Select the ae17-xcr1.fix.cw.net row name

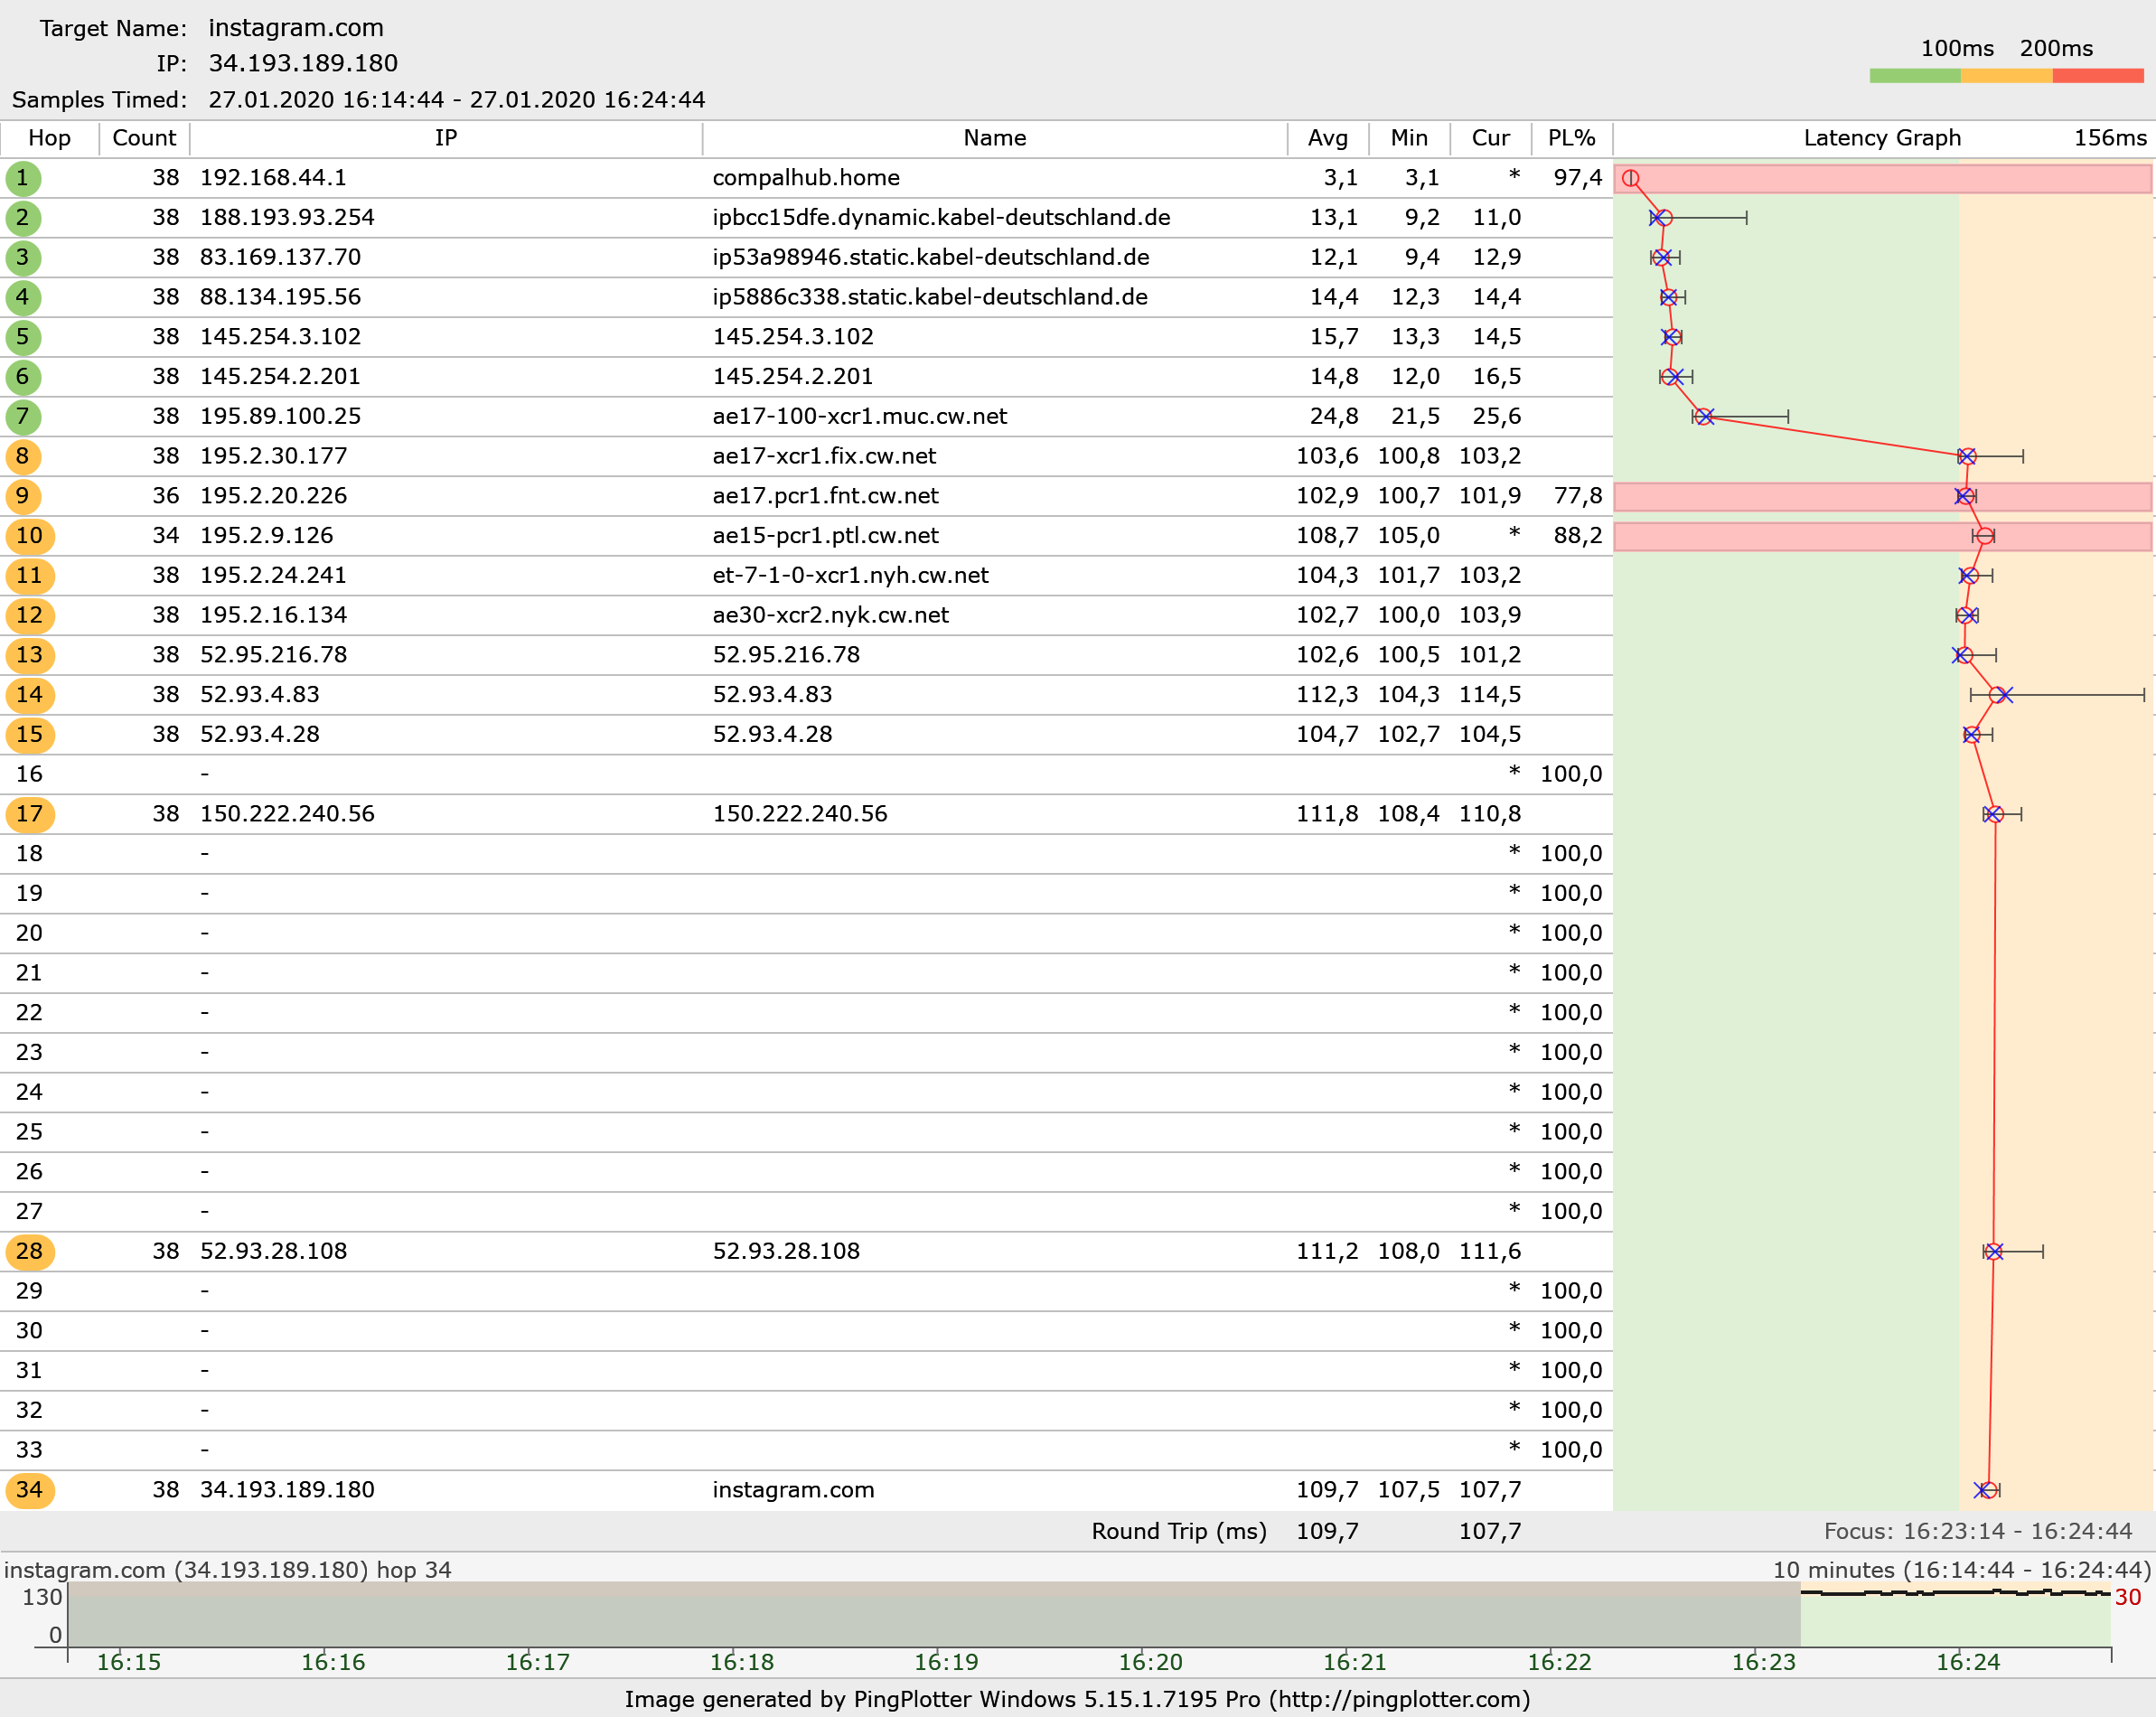[x=823, y=457]
